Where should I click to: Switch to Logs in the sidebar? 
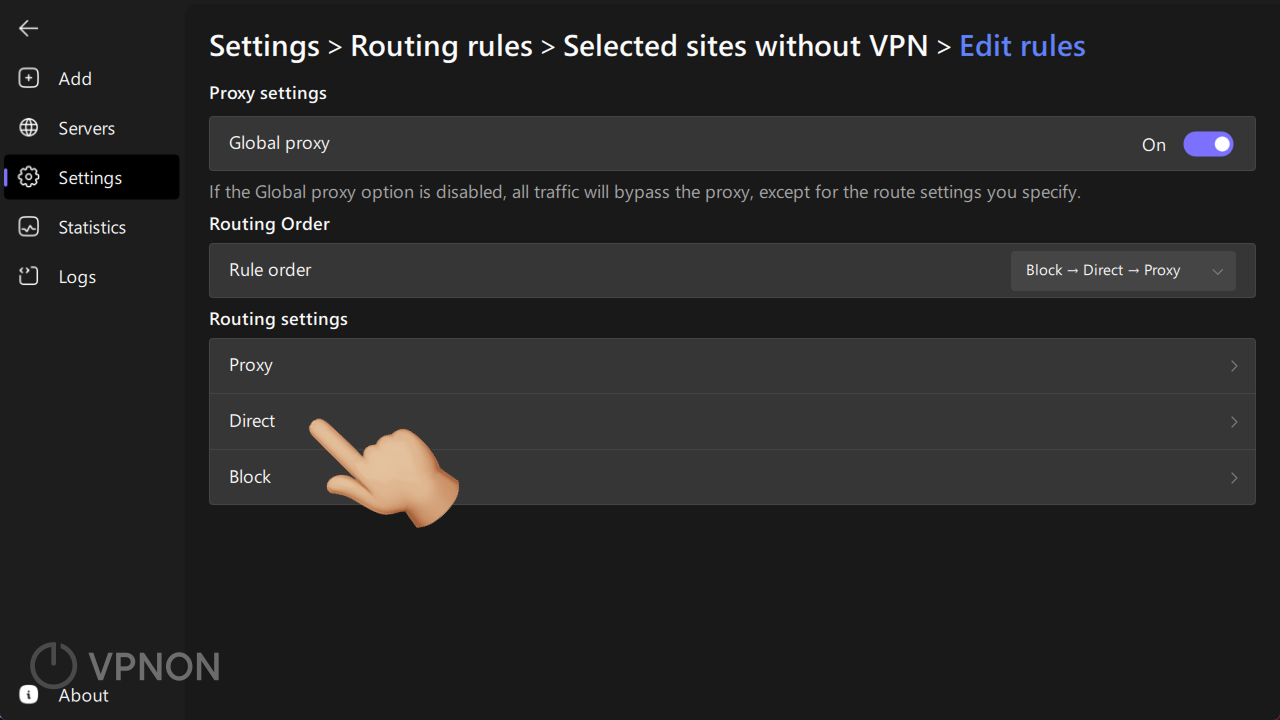click(x=76, y=276)
